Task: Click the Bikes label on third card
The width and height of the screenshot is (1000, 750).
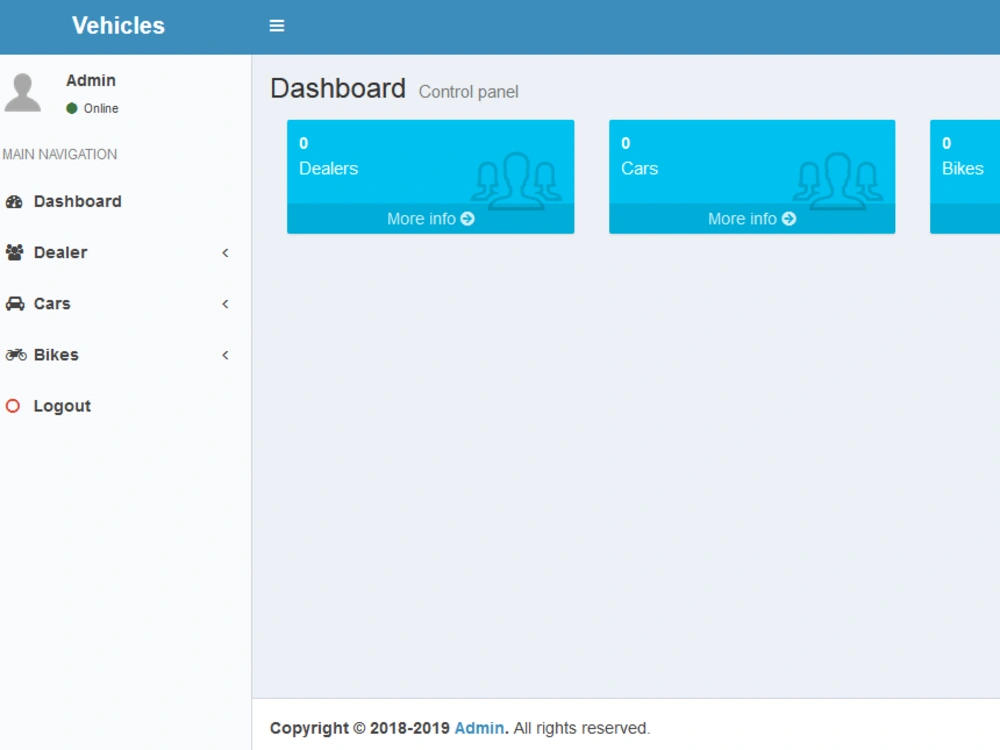Action: click(963, 168)
